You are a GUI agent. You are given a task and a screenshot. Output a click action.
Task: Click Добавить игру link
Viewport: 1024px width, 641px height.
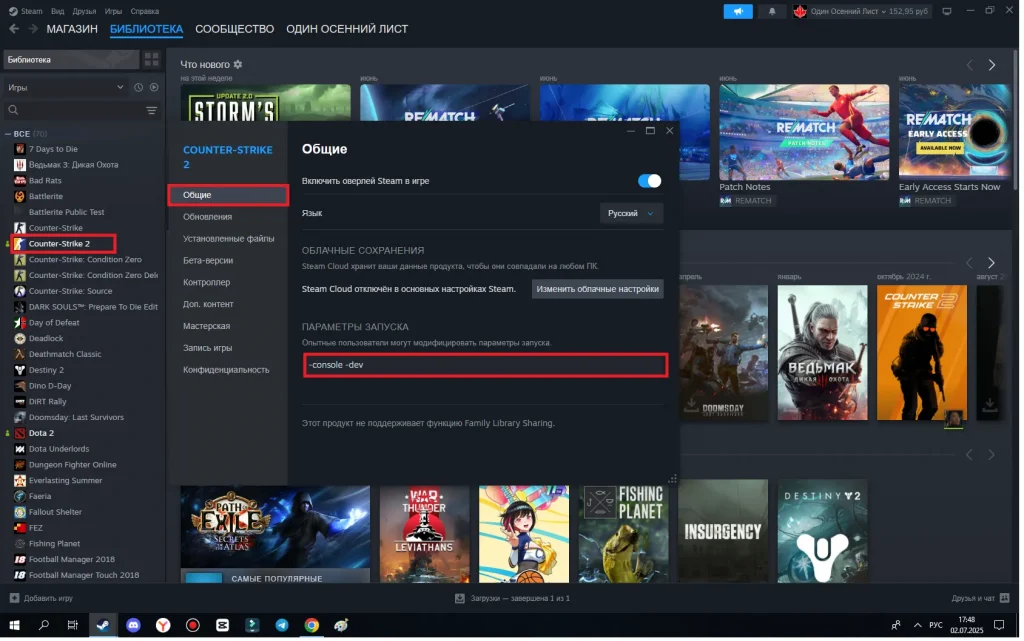pyautogui.click(x=48, y=598)
